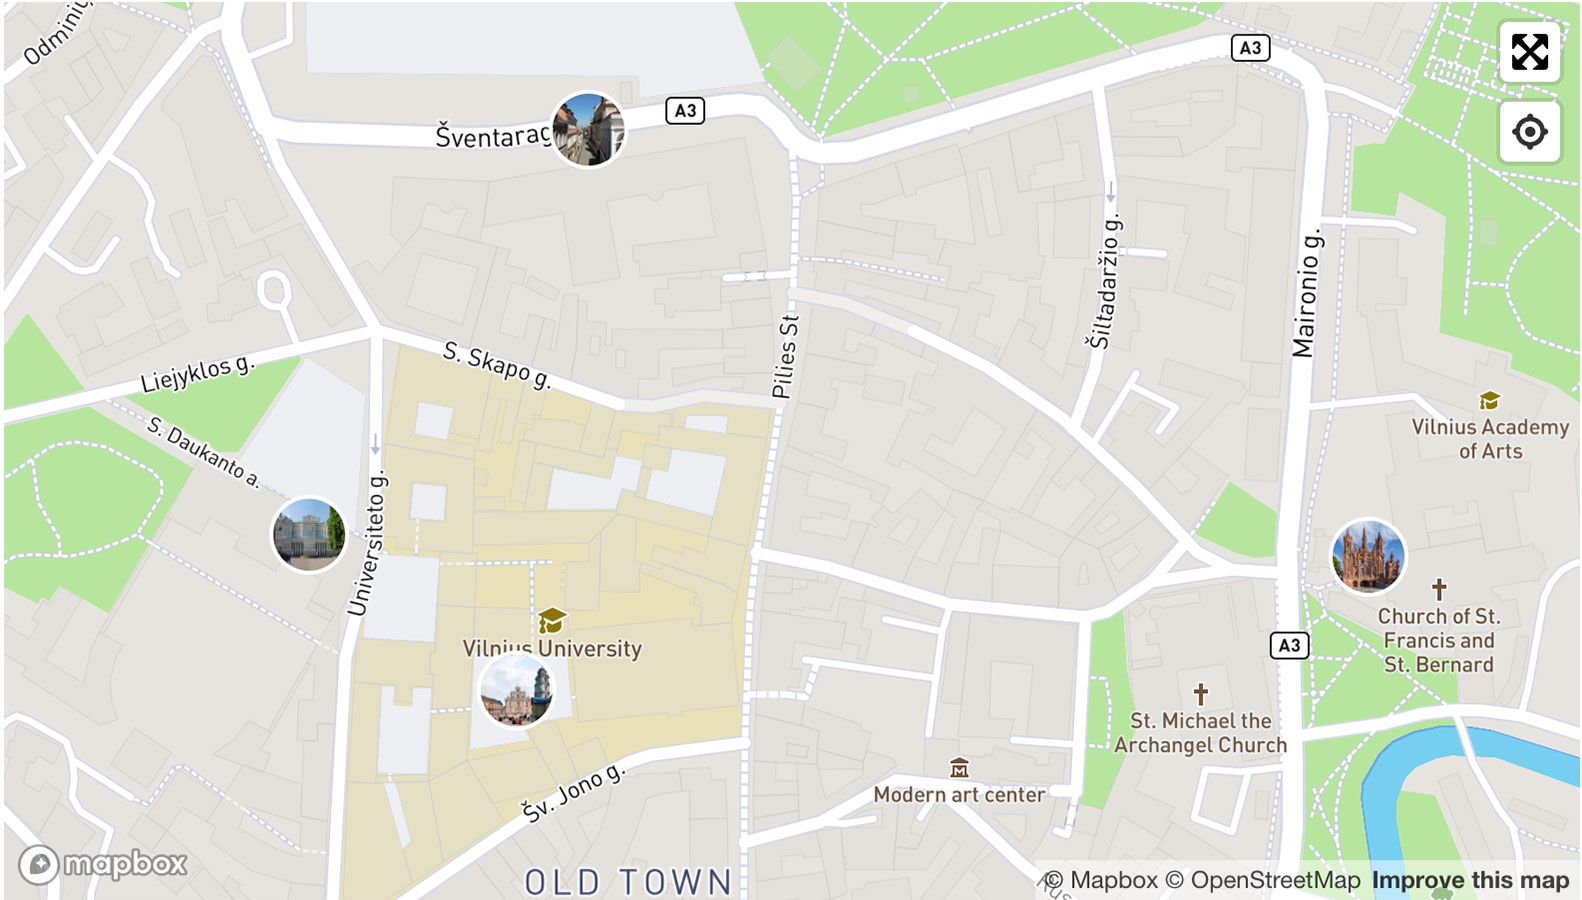Image resolution: width=1582 pixels, height=900 pixels.
Task: Open the Mapbox logo link
Action: point(103,864)
